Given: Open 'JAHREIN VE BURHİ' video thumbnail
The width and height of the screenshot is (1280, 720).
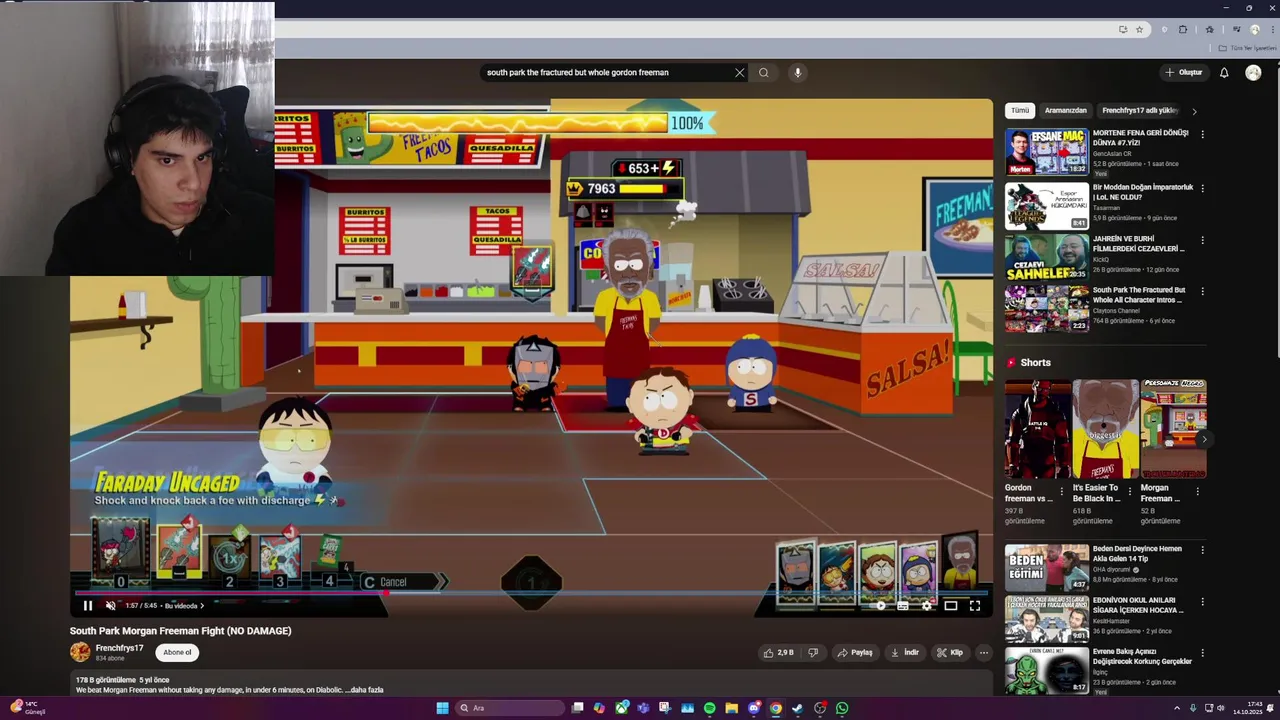Looking at the screenshot, I should 1047,257.
